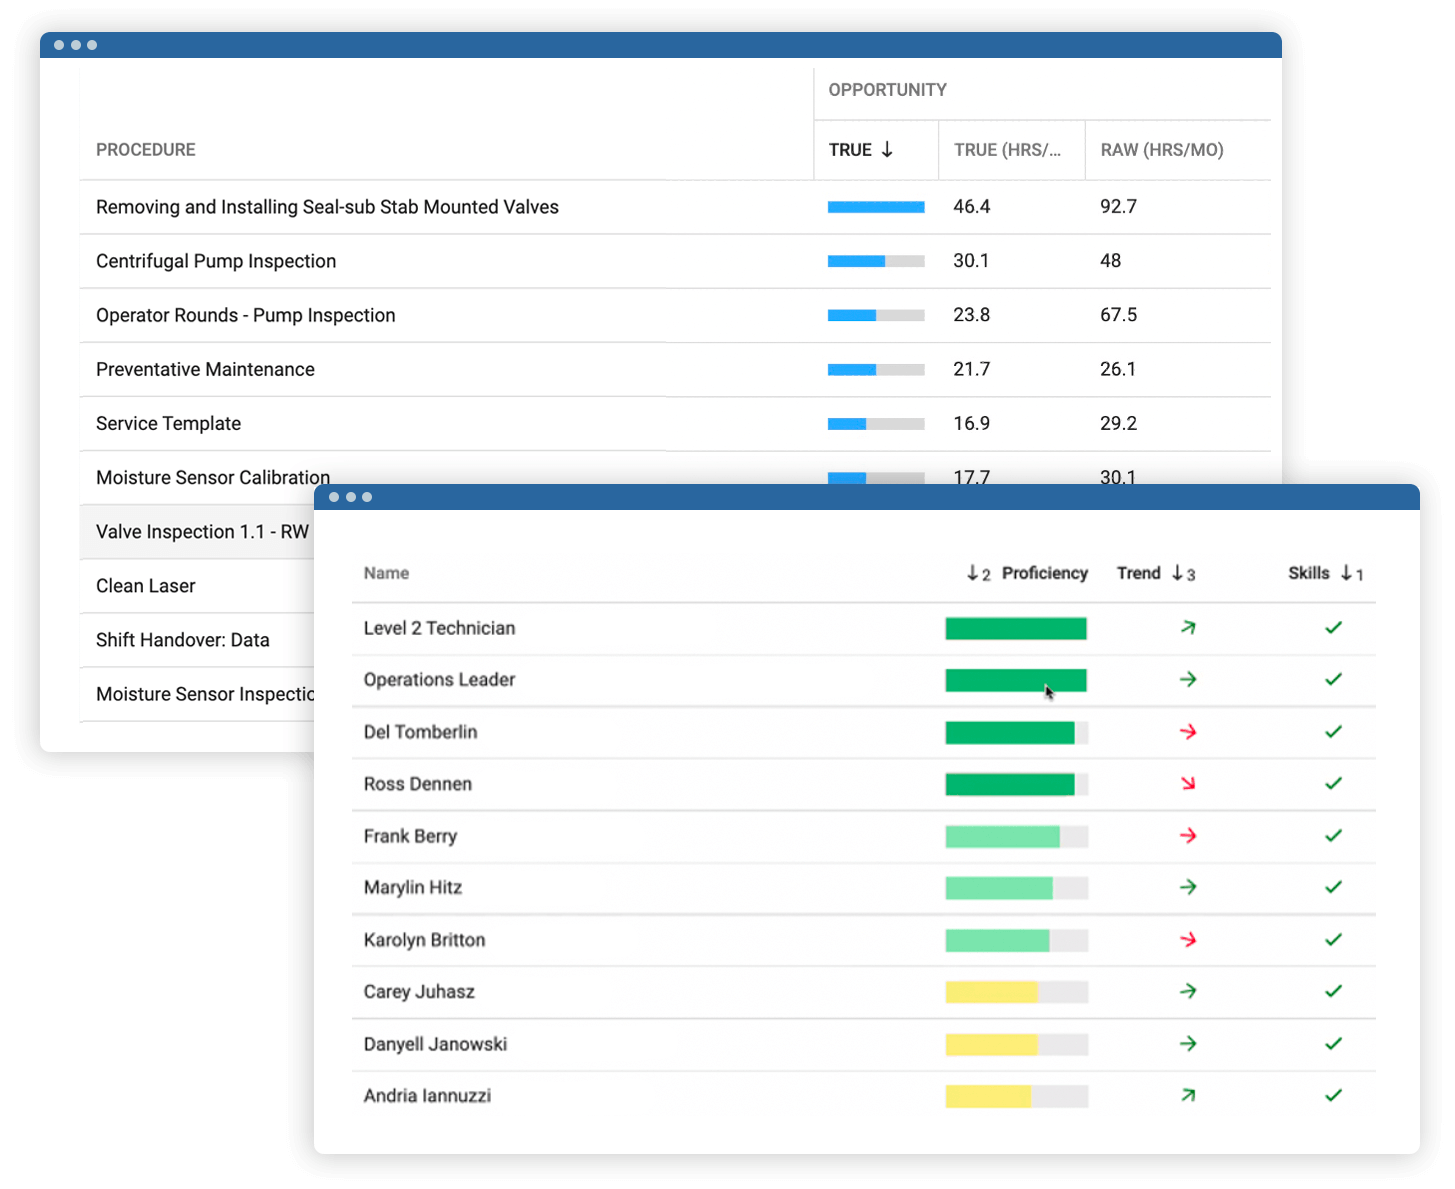Open the Centrifugal Pump Inspection procedure

click(x=216, y=261)
